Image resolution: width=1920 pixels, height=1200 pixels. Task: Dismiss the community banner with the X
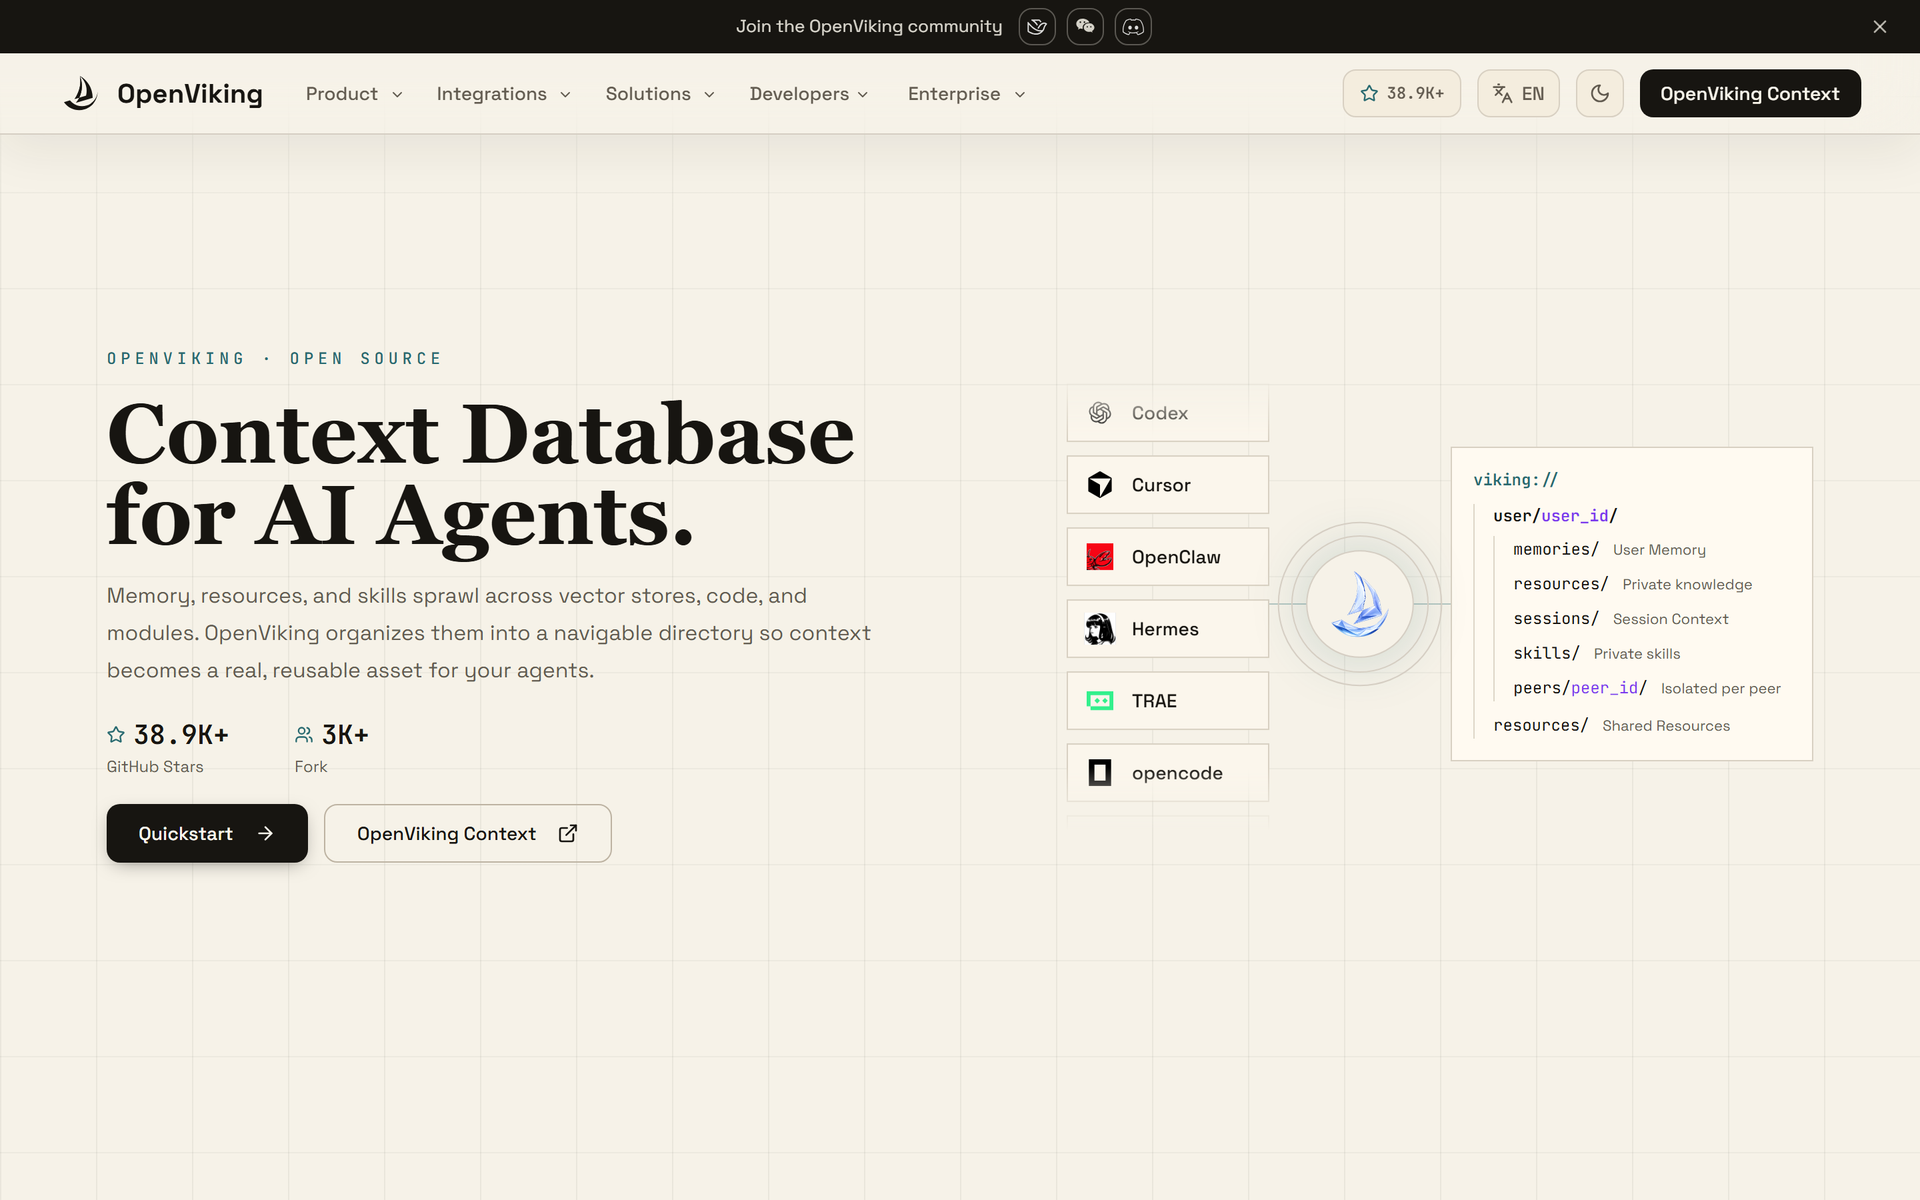pyautogui.click(x=1880, y=27)
